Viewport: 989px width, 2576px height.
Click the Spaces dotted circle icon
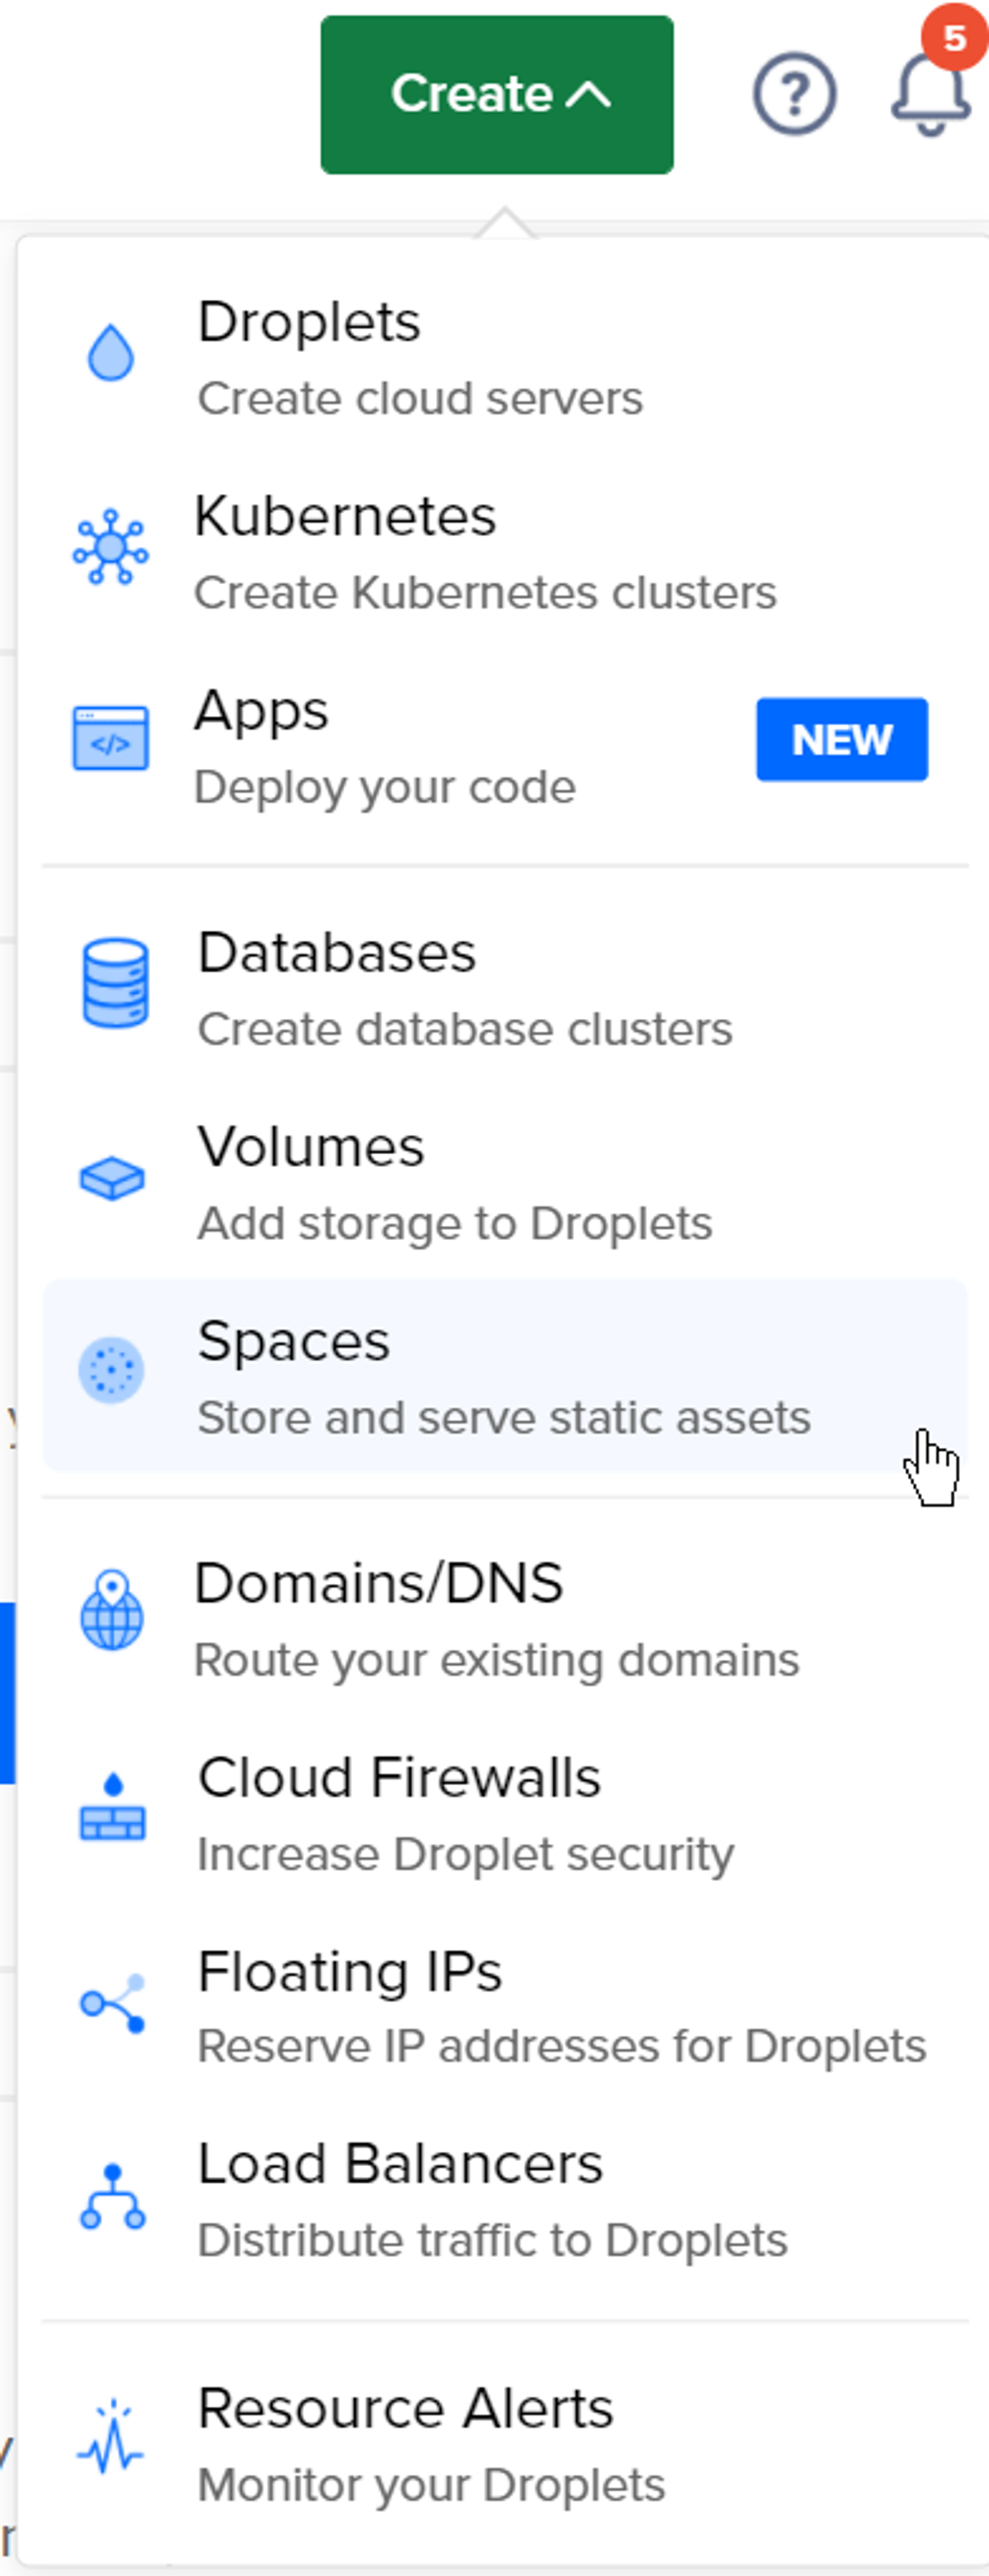point(111,1370)
